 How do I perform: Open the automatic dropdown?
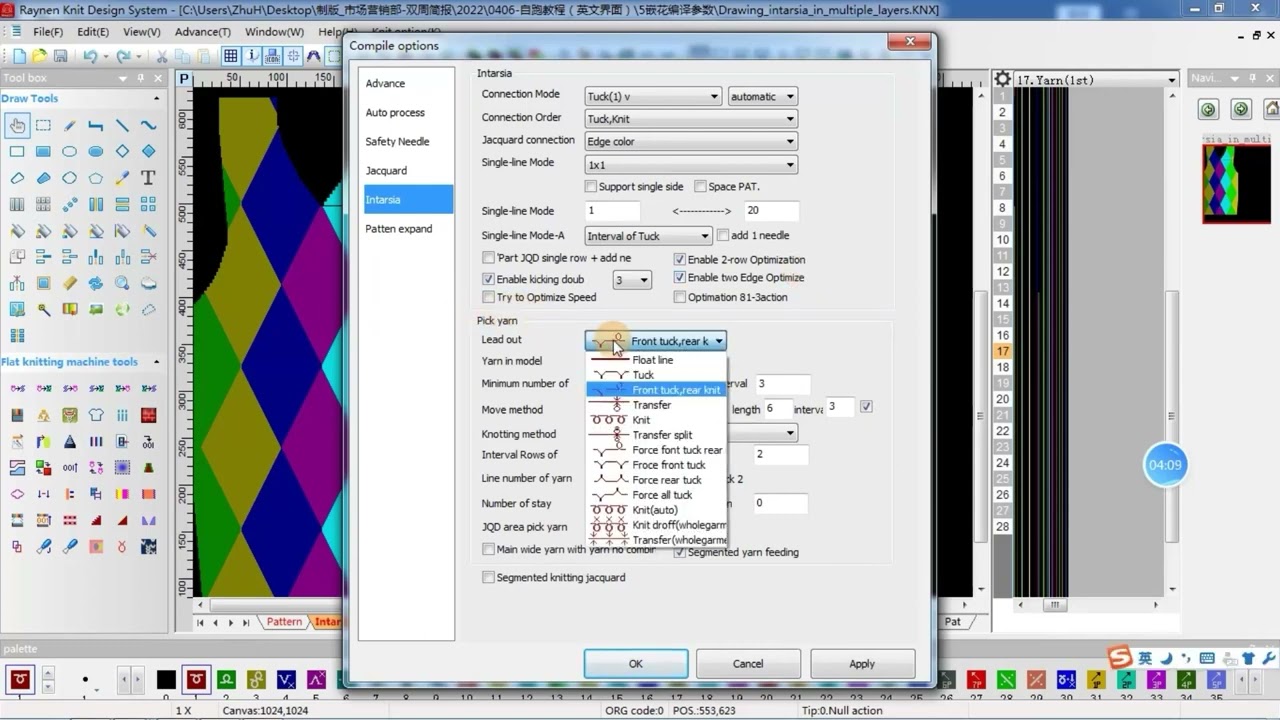pyautogui.click(x=762, y=96)
